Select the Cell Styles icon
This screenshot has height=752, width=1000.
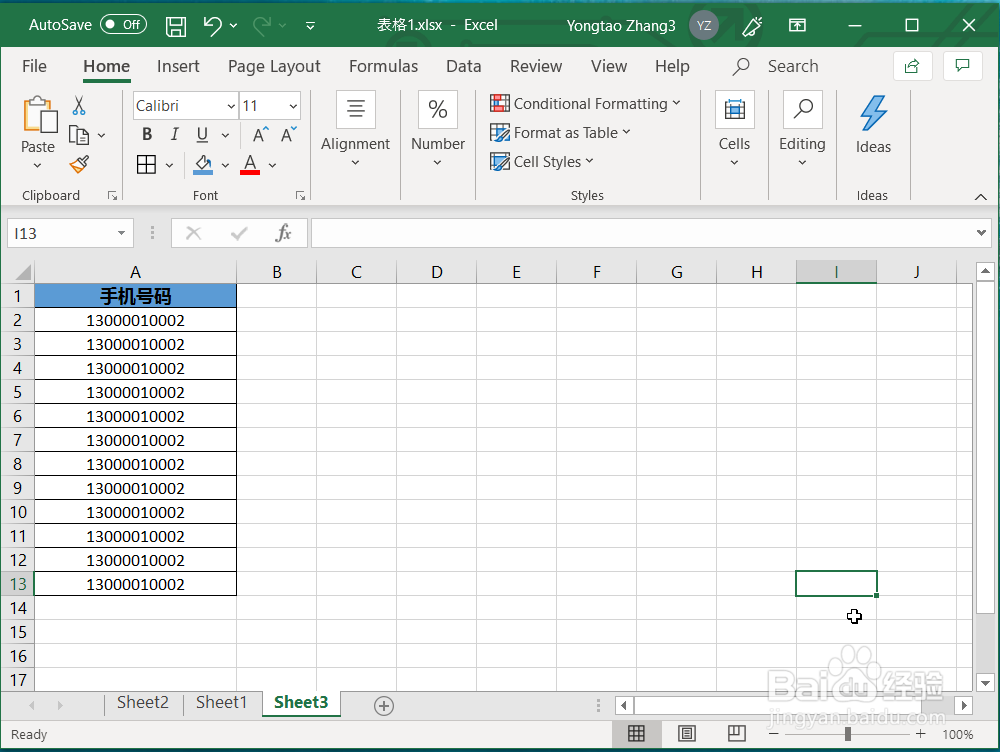[x=499, y=161]
